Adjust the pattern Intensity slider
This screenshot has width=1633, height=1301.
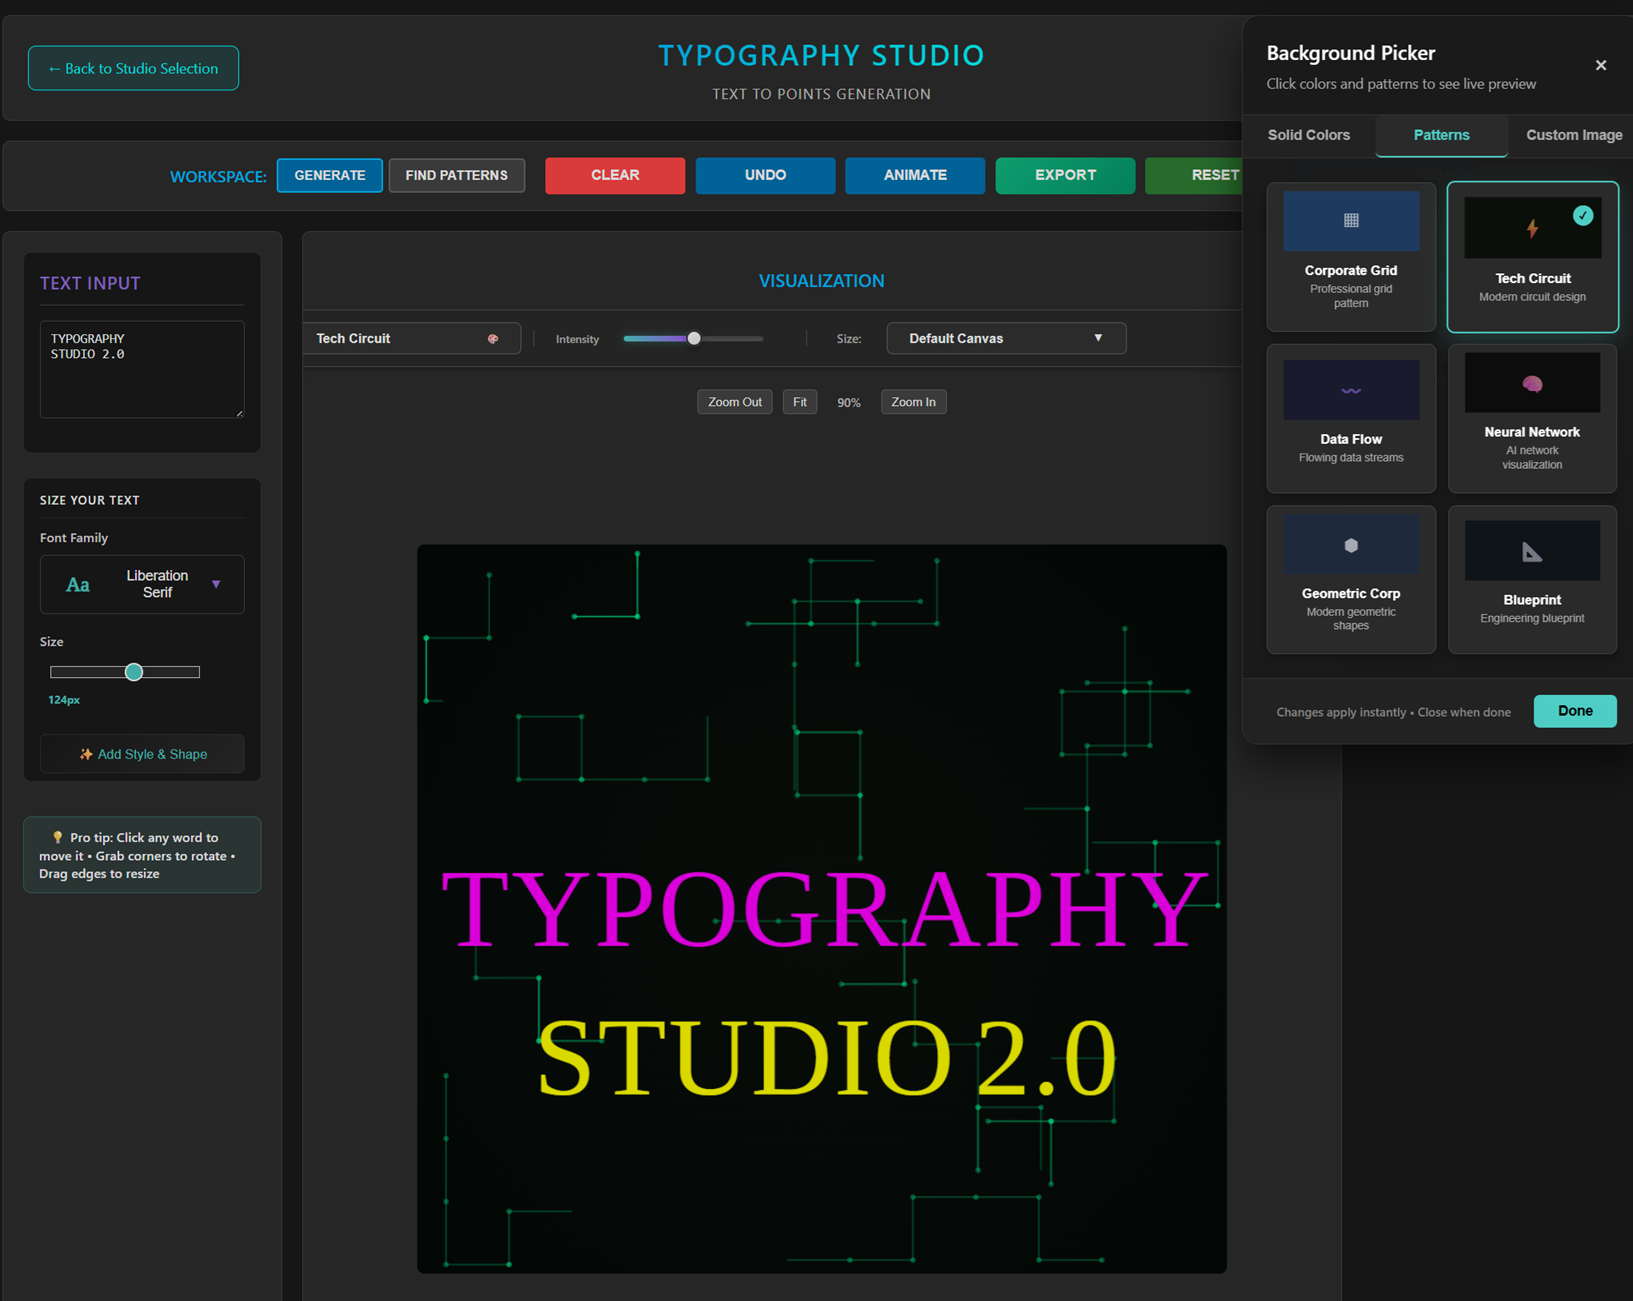(693, 339)
